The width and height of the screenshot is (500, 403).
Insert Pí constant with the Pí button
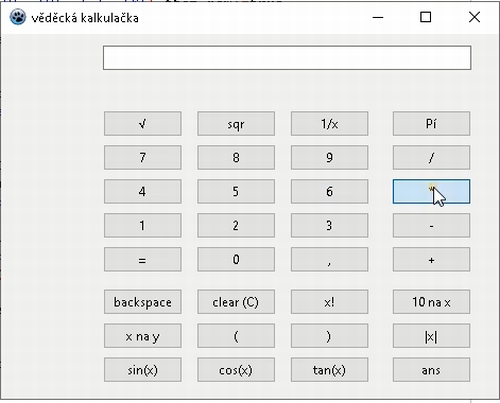[431, 124]
